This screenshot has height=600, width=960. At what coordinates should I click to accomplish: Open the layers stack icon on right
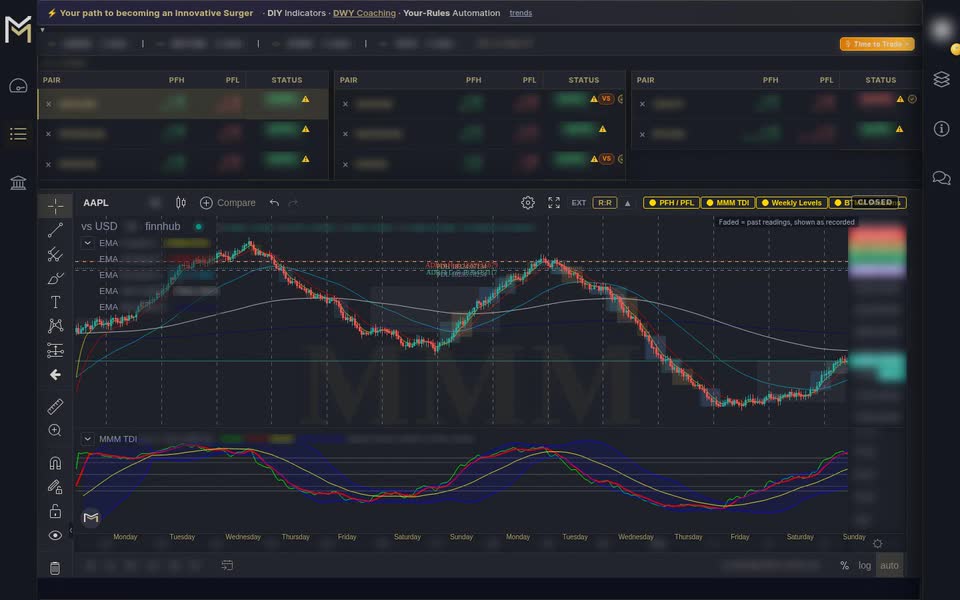(942, 79)
